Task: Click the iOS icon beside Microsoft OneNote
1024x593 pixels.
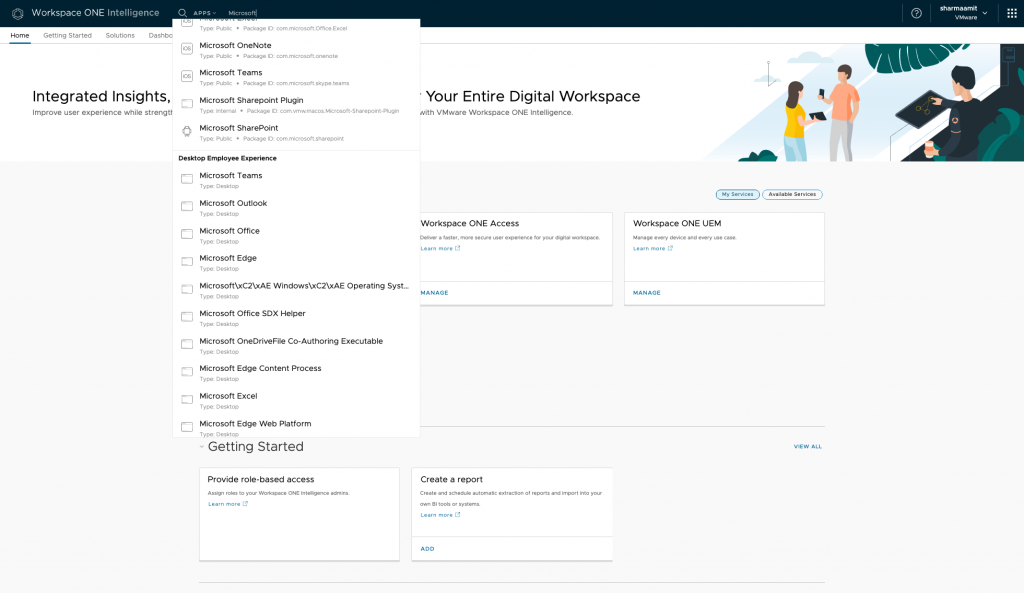Action: click(x=187, y=49)
